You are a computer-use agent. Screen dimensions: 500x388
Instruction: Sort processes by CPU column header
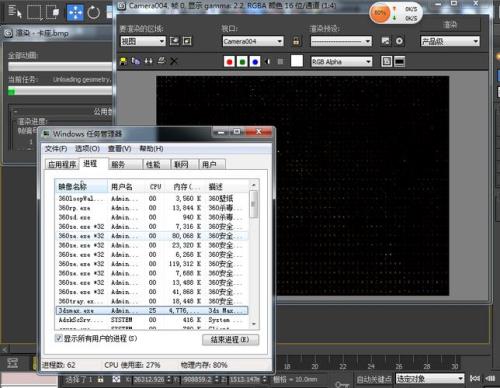coord(155,187)
